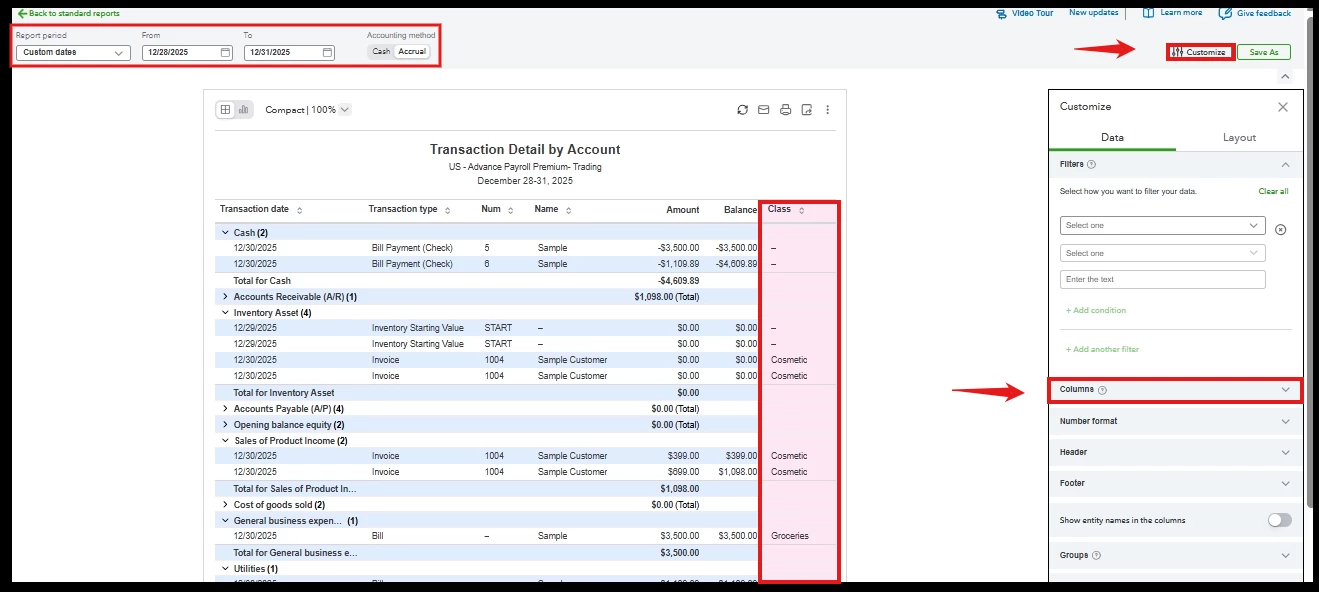
Task: Switch to the Layout tab
Action: [1239, 138]
